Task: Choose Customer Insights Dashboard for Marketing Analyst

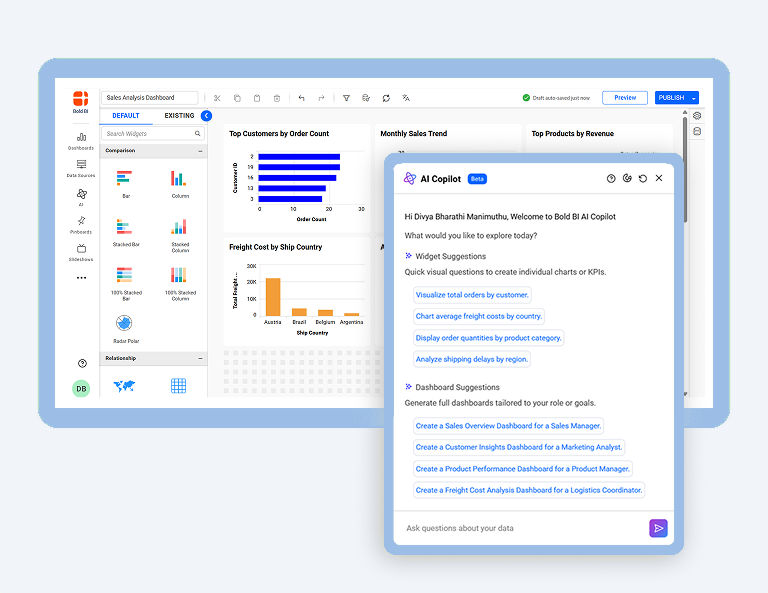Action: coord(519,447)
